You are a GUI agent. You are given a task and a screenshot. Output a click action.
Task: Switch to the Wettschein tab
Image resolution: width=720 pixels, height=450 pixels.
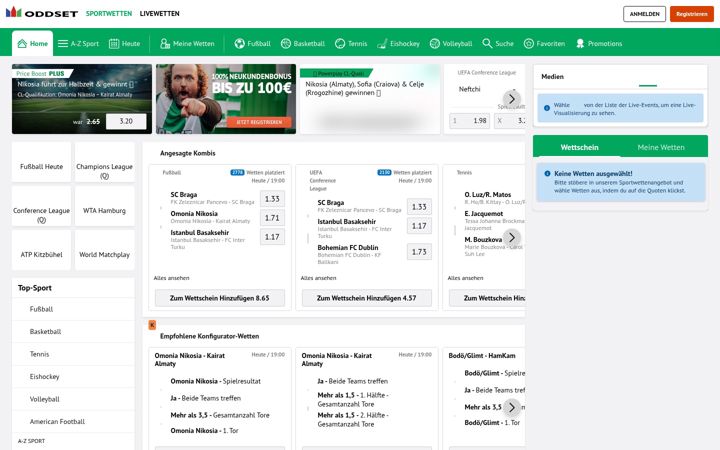(579, 147)
